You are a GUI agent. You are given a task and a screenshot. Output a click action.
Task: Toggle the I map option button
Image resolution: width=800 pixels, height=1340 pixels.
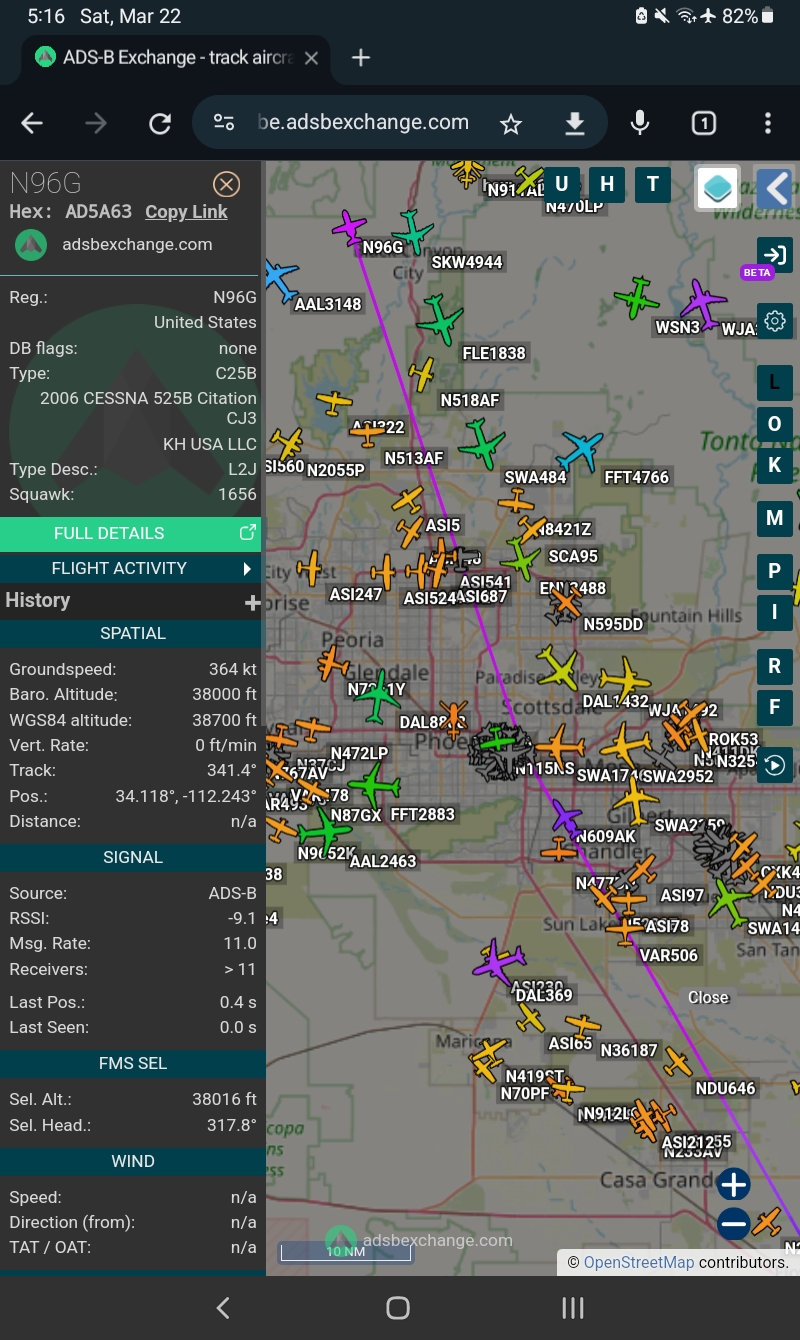774,613
